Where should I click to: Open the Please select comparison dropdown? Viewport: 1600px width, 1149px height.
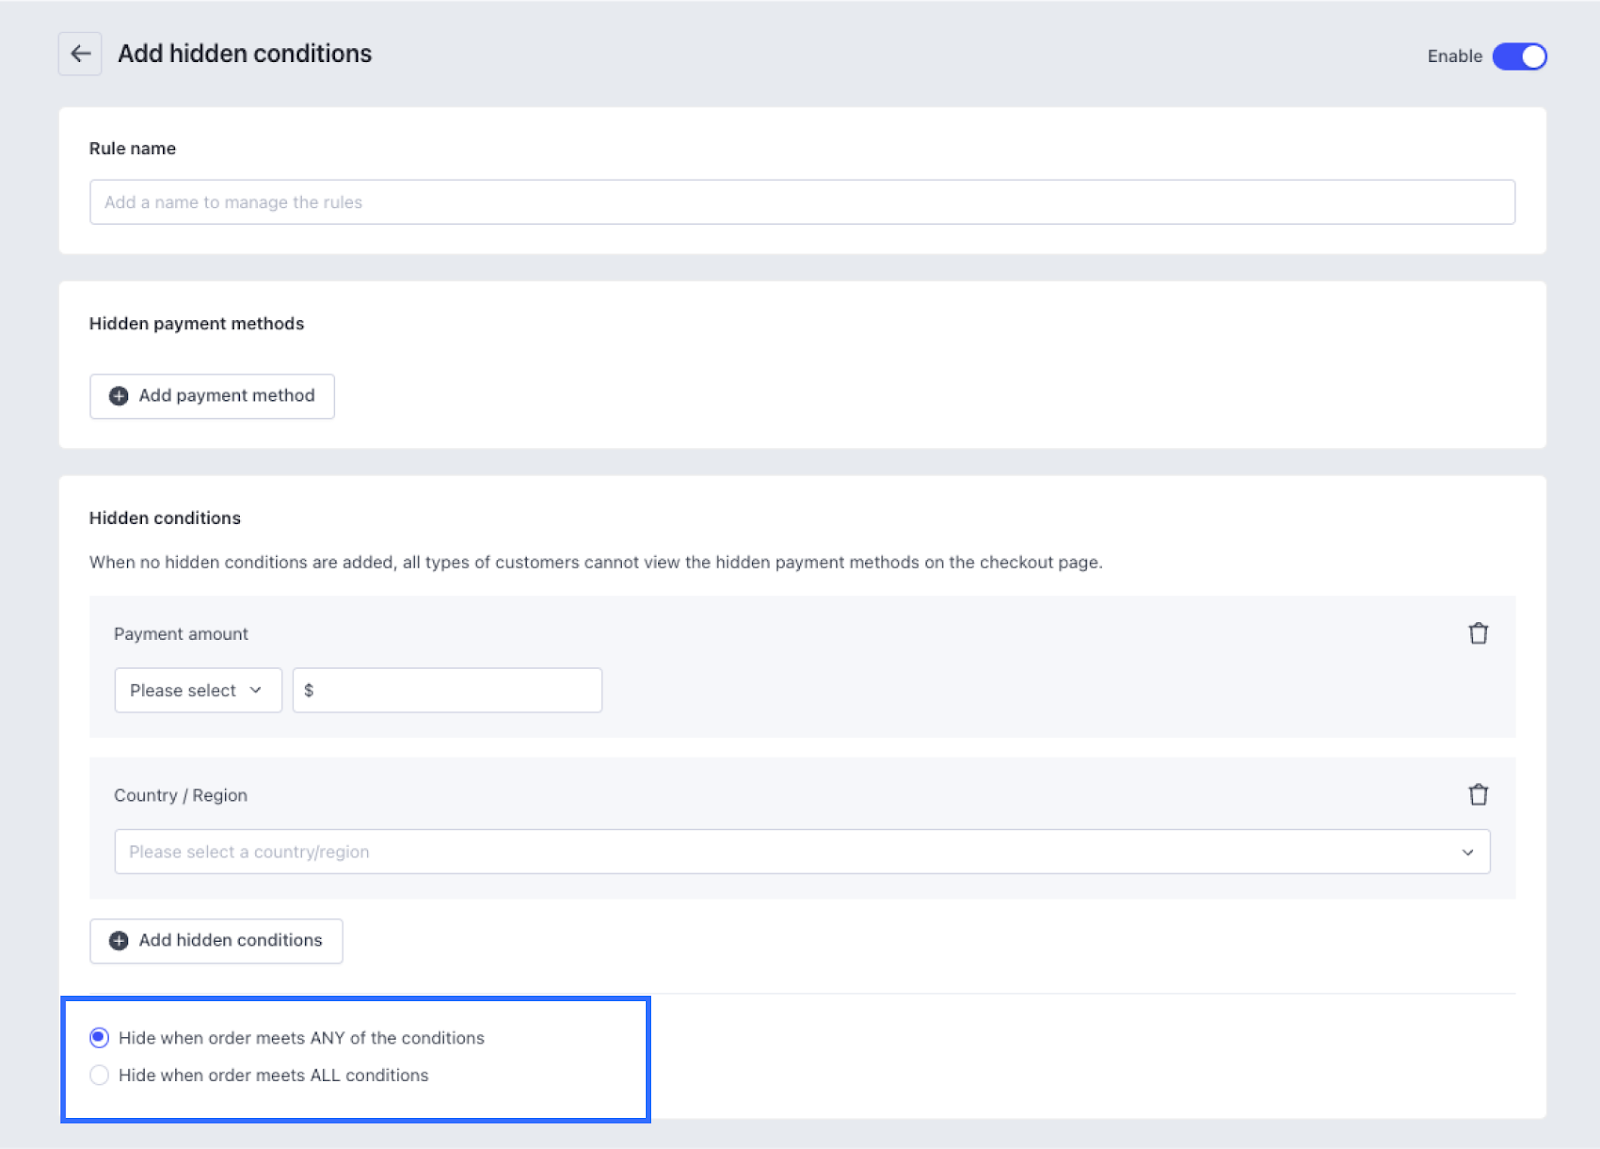point(198,691)
